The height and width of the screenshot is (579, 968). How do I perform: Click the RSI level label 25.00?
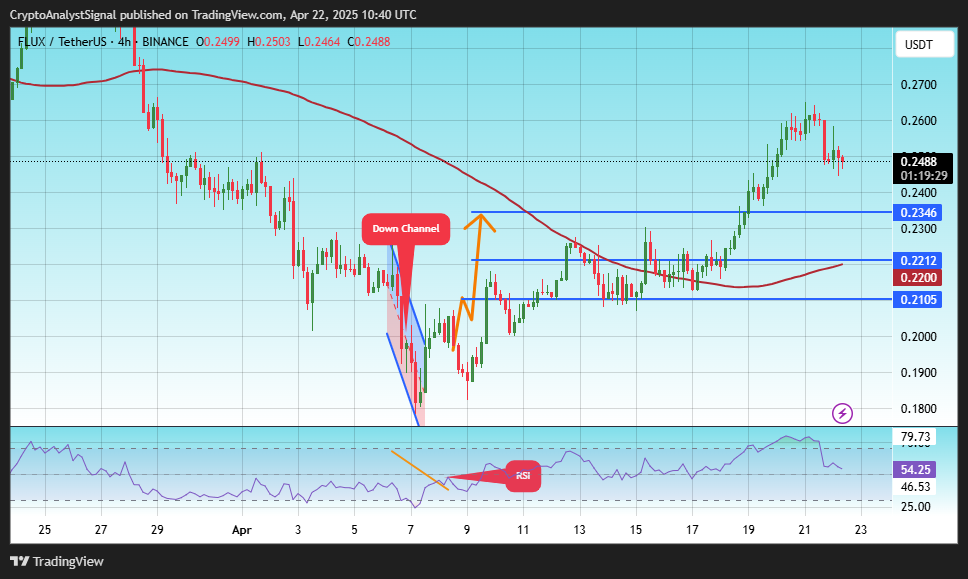[x=916, y=507]
